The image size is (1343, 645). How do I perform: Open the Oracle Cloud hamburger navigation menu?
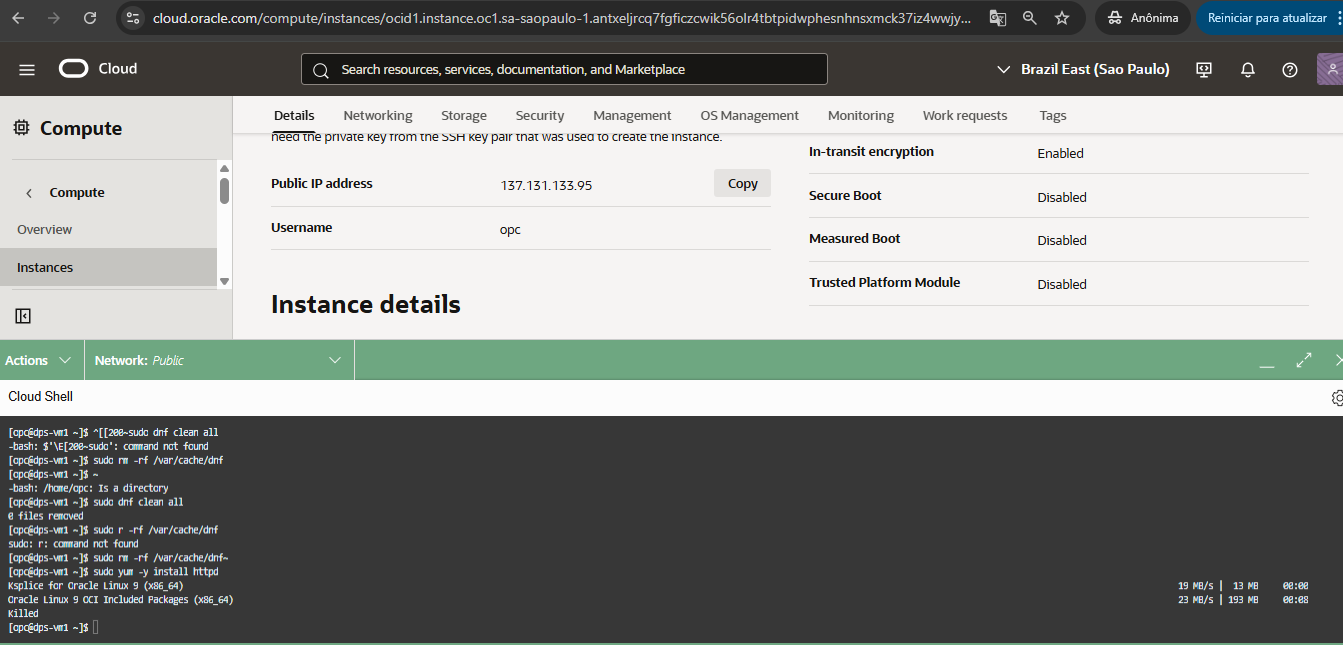(x=27, y=69)
